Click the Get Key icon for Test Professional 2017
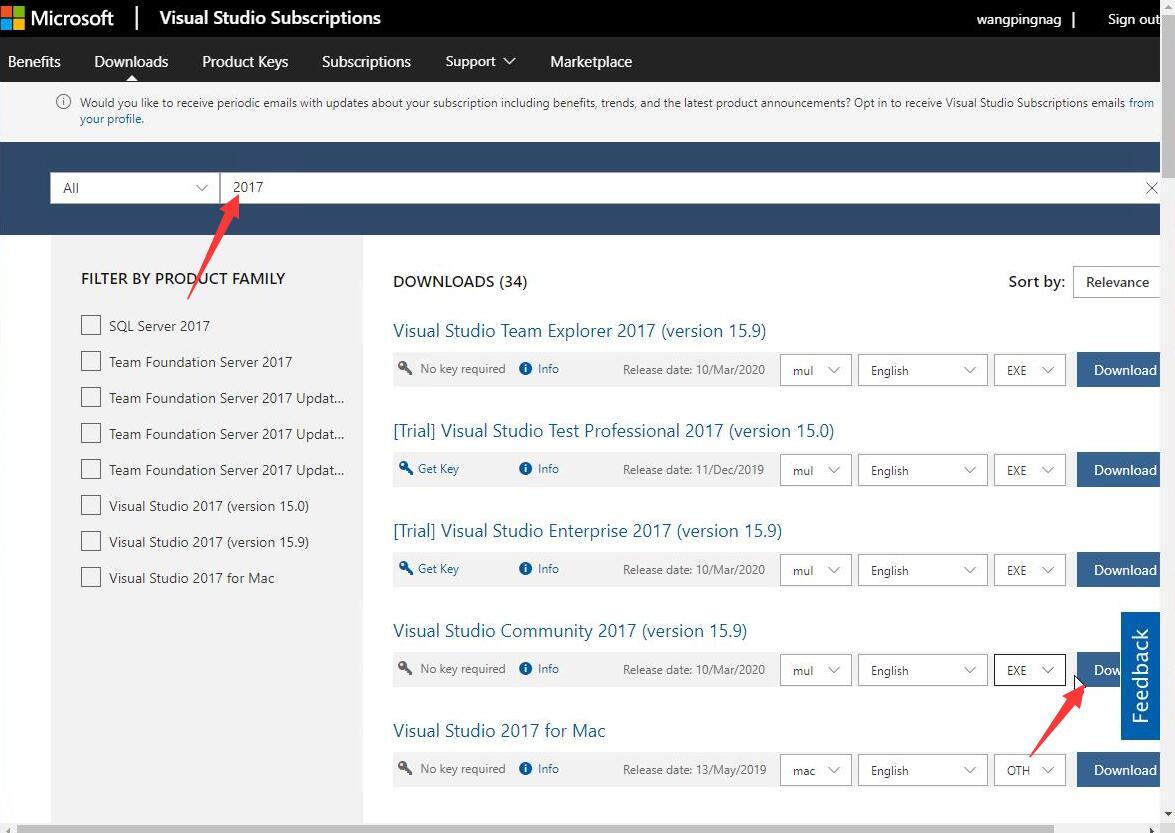This screenshot has width=1175, height=833. tap(405, 468)
